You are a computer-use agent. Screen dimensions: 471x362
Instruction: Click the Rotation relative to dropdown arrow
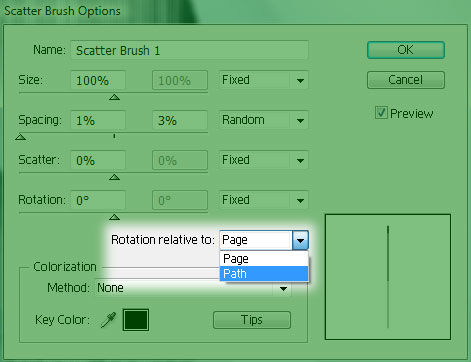300,240
